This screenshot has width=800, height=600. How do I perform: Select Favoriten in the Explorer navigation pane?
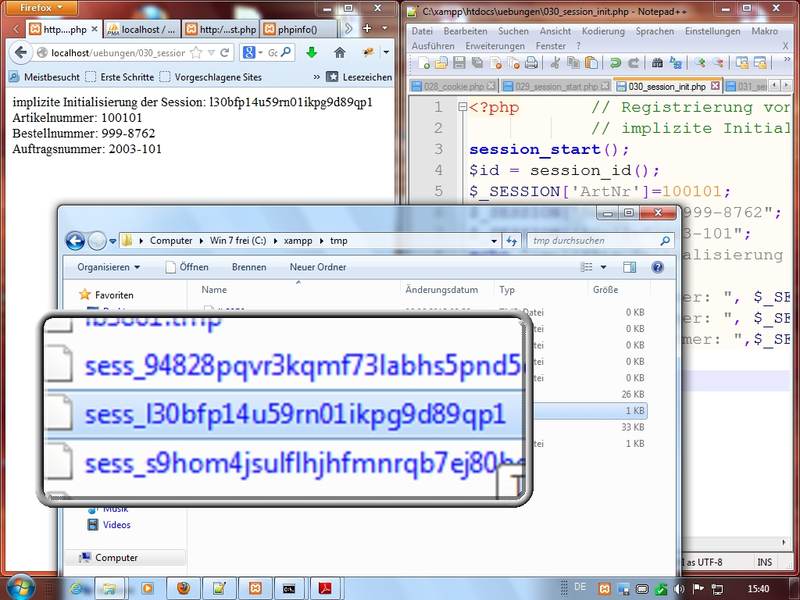pos(106,295)
